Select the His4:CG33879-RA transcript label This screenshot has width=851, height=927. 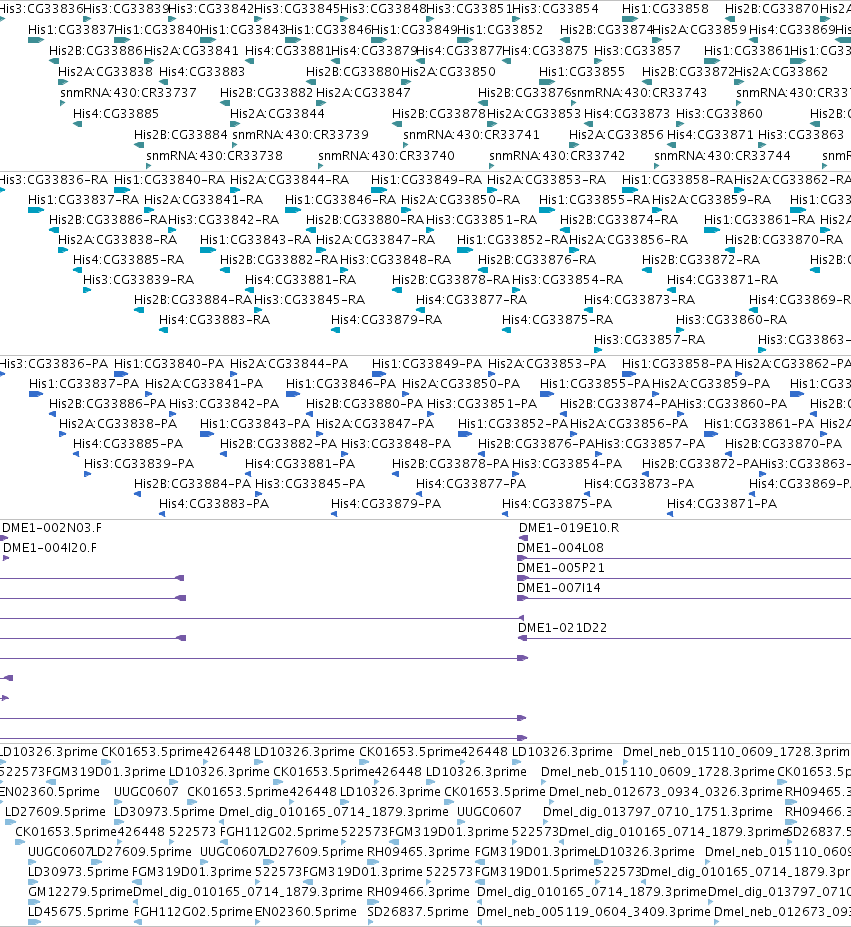386,320
